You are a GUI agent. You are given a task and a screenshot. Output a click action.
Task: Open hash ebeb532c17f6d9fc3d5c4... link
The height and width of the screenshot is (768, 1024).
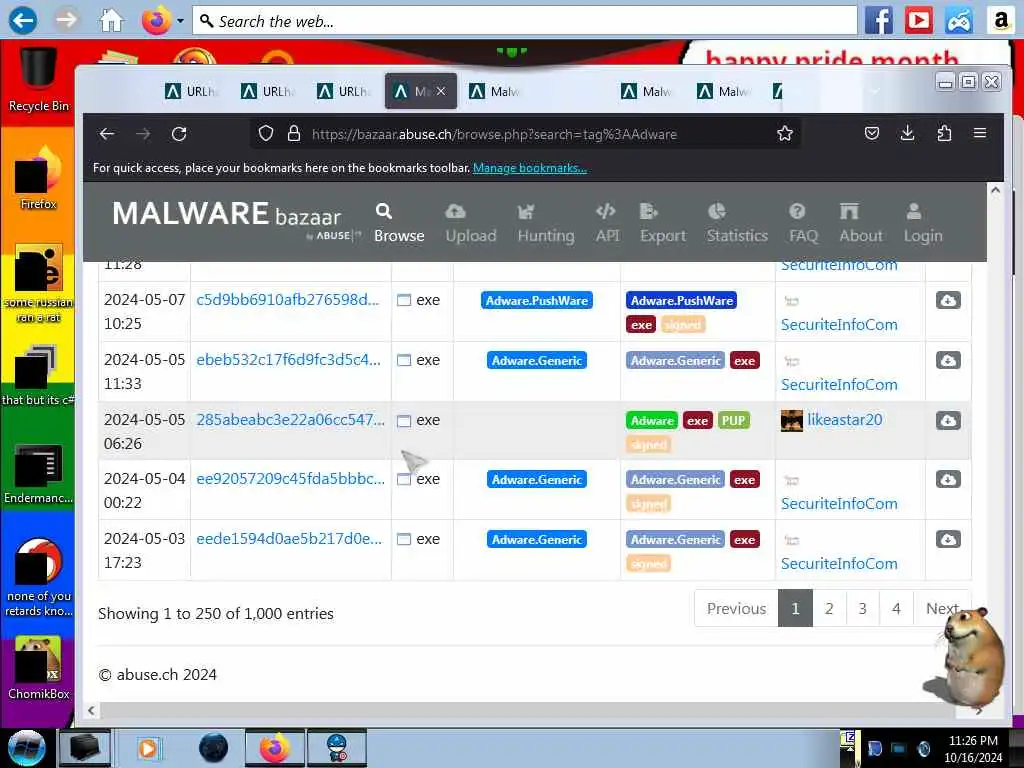288,360
